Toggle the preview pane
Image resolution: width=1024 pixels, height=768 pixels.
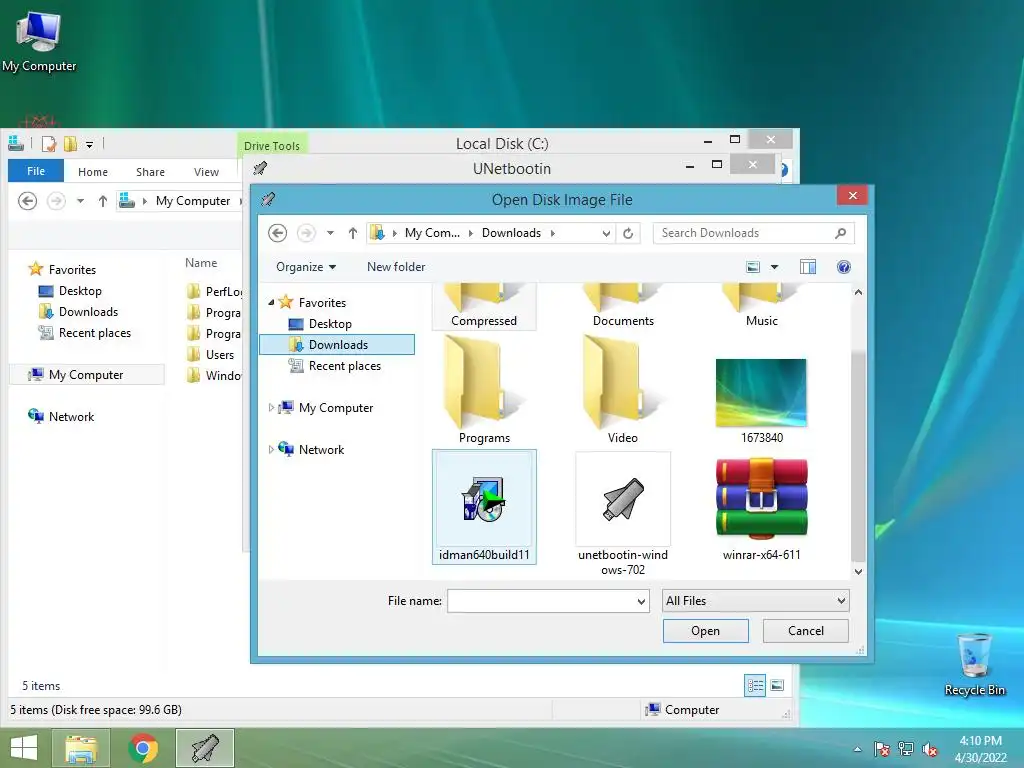(x=808, y=267)
